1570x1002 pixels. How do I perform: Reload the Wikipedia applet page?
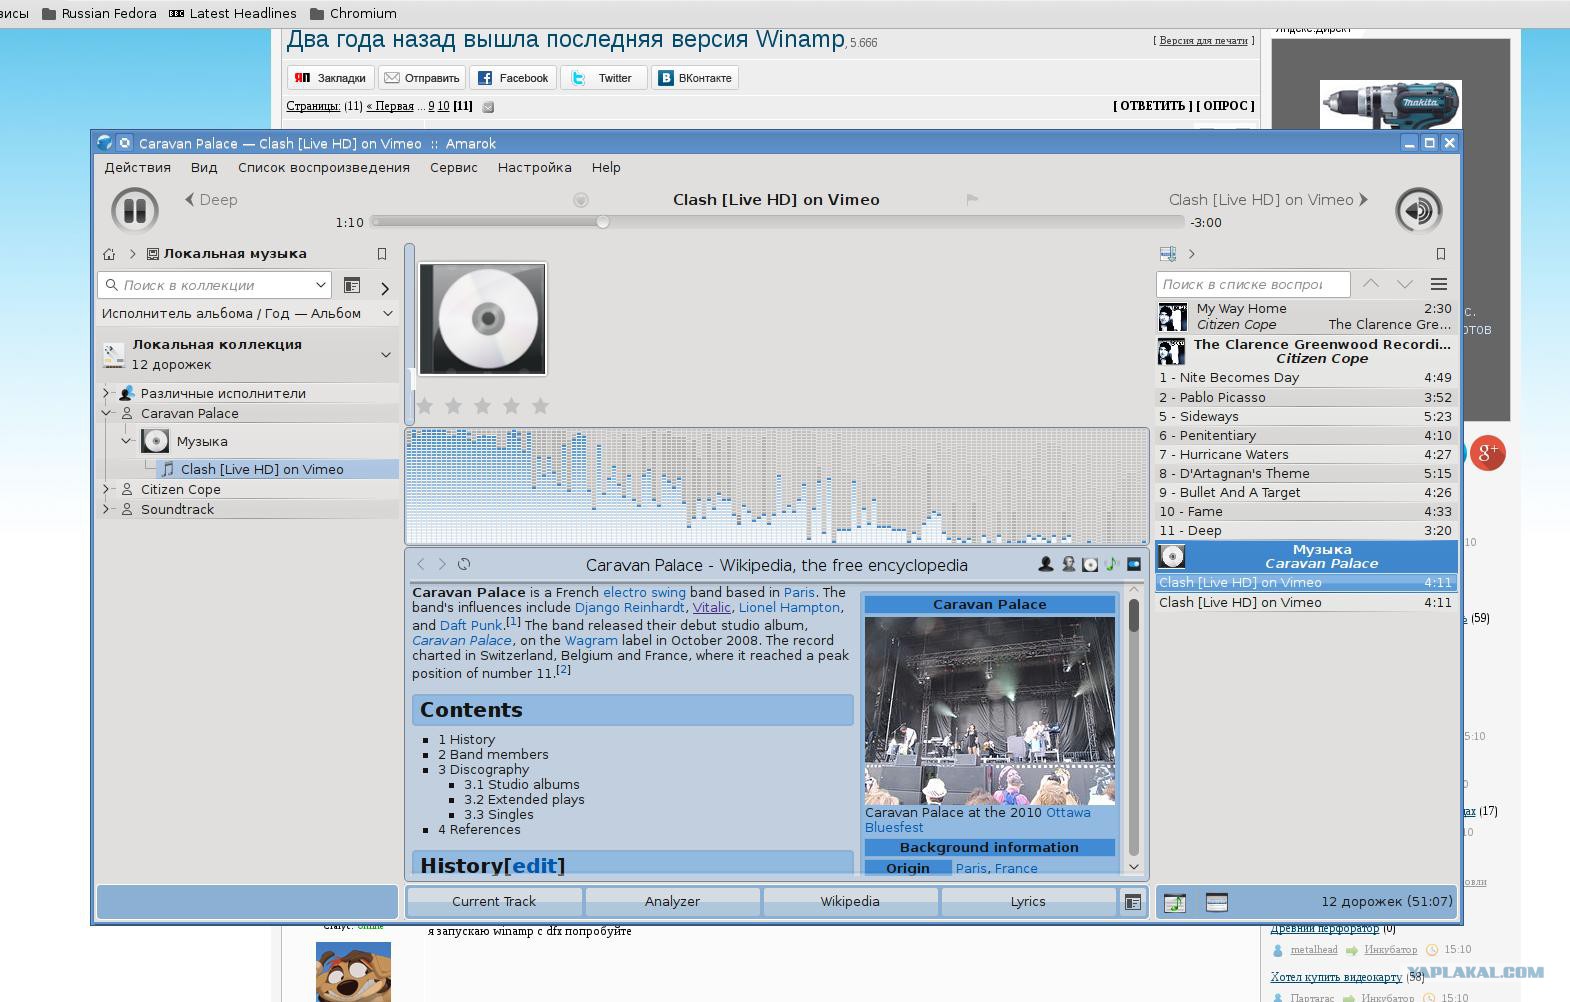pyautogui.click(x=464, y=564)
